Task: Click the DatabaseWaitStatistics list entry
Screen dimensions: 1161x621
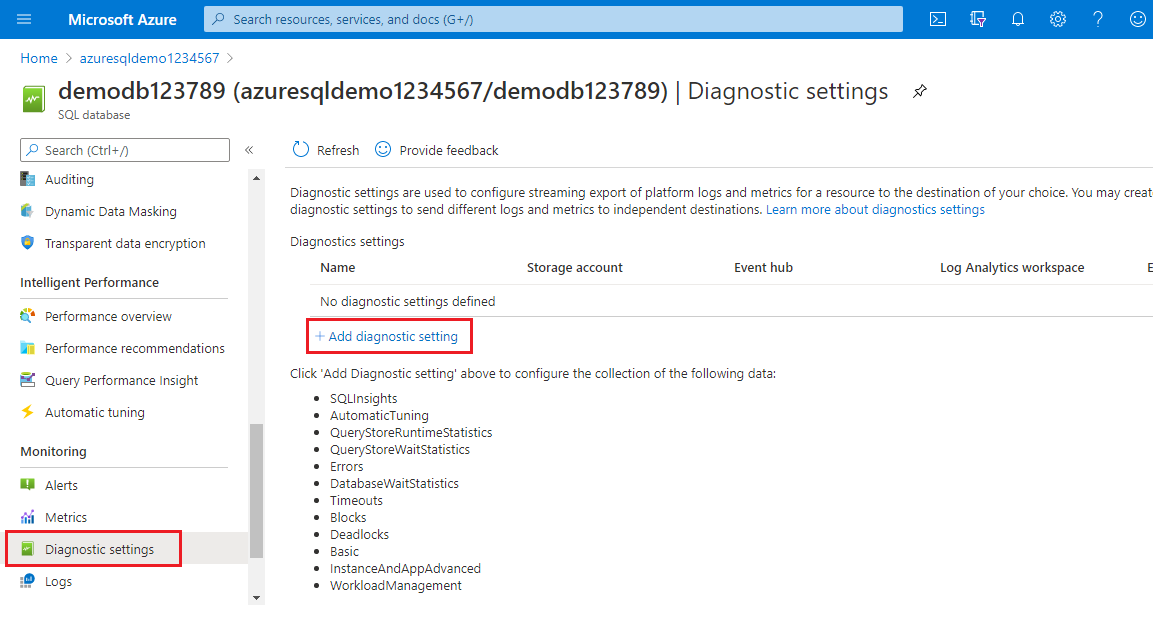Action: point(395,483)
